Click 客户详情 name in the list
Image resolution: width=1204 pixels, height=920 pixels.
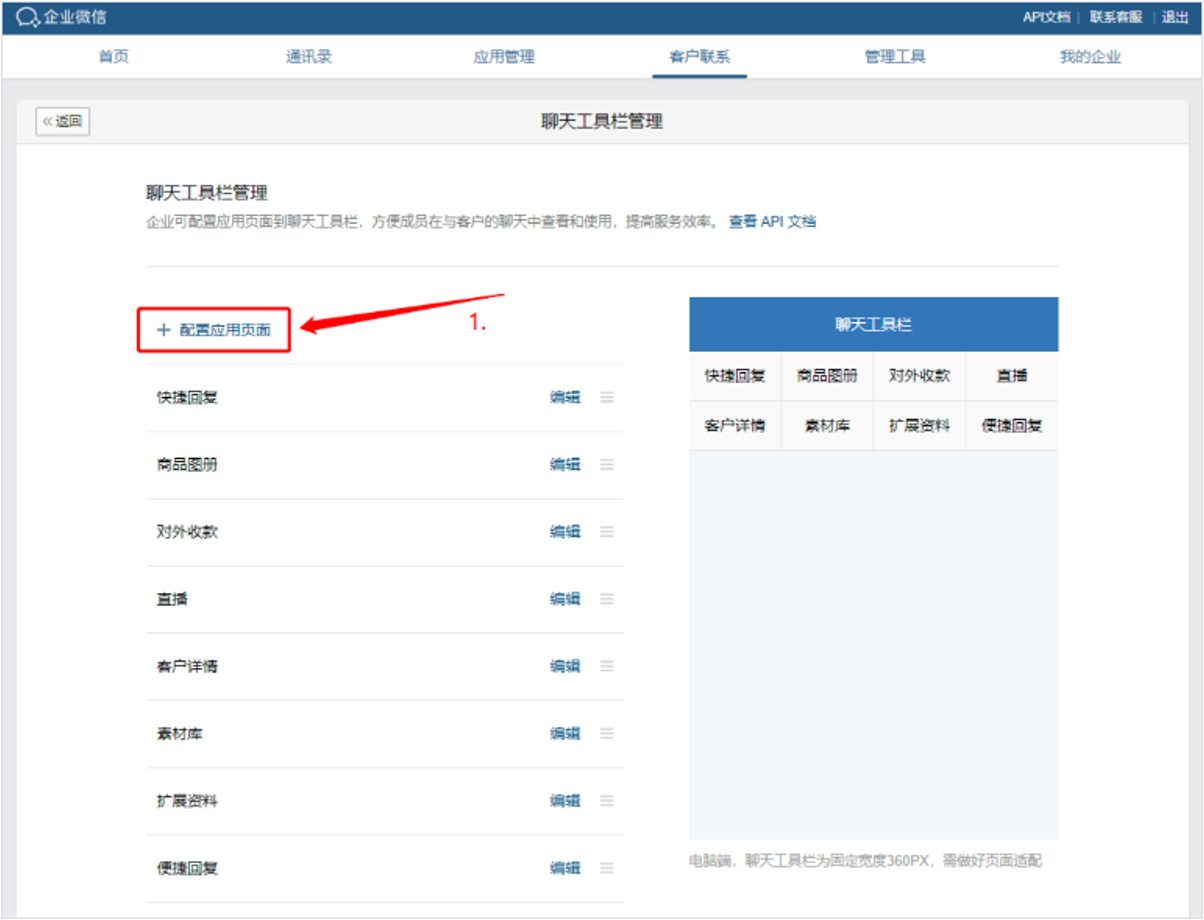[x=187, y=666]
